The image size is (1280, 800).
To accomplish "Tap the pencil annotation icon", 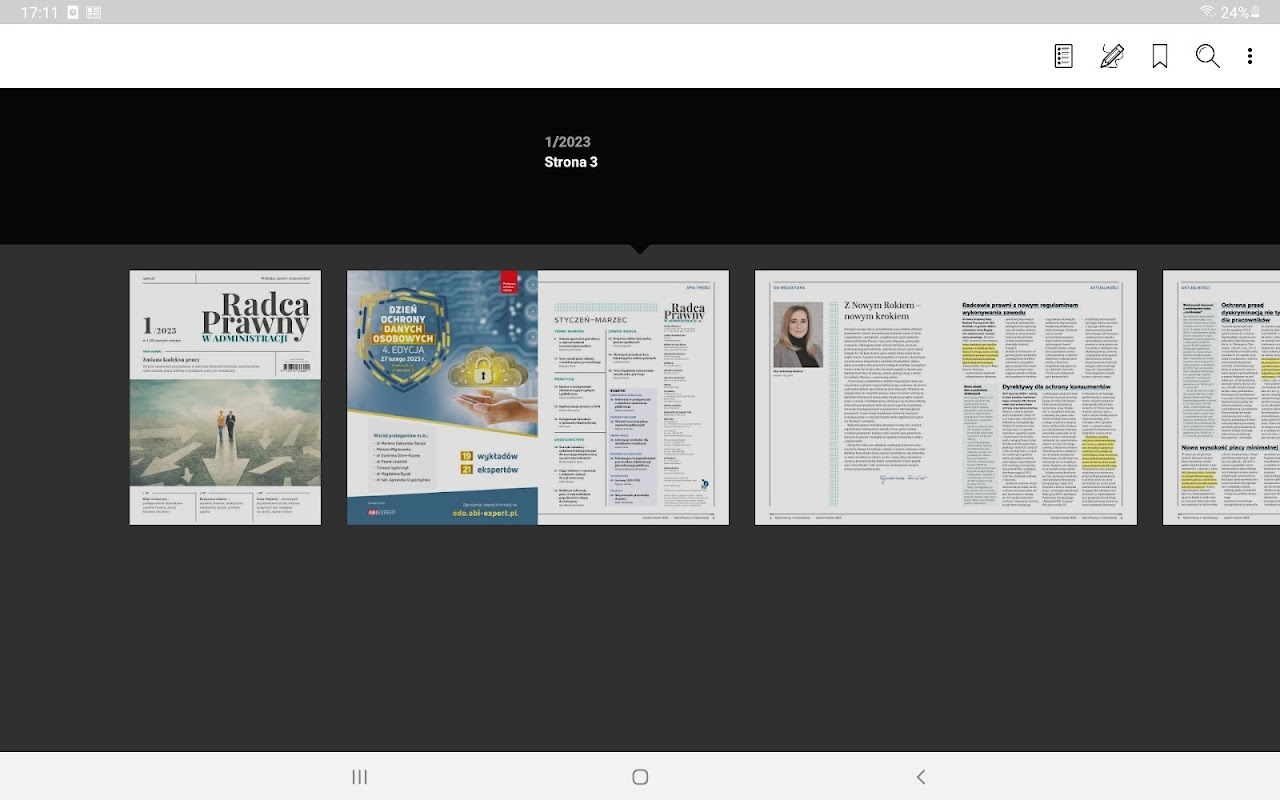I will pyautogui.click(x=1112, y=56).
